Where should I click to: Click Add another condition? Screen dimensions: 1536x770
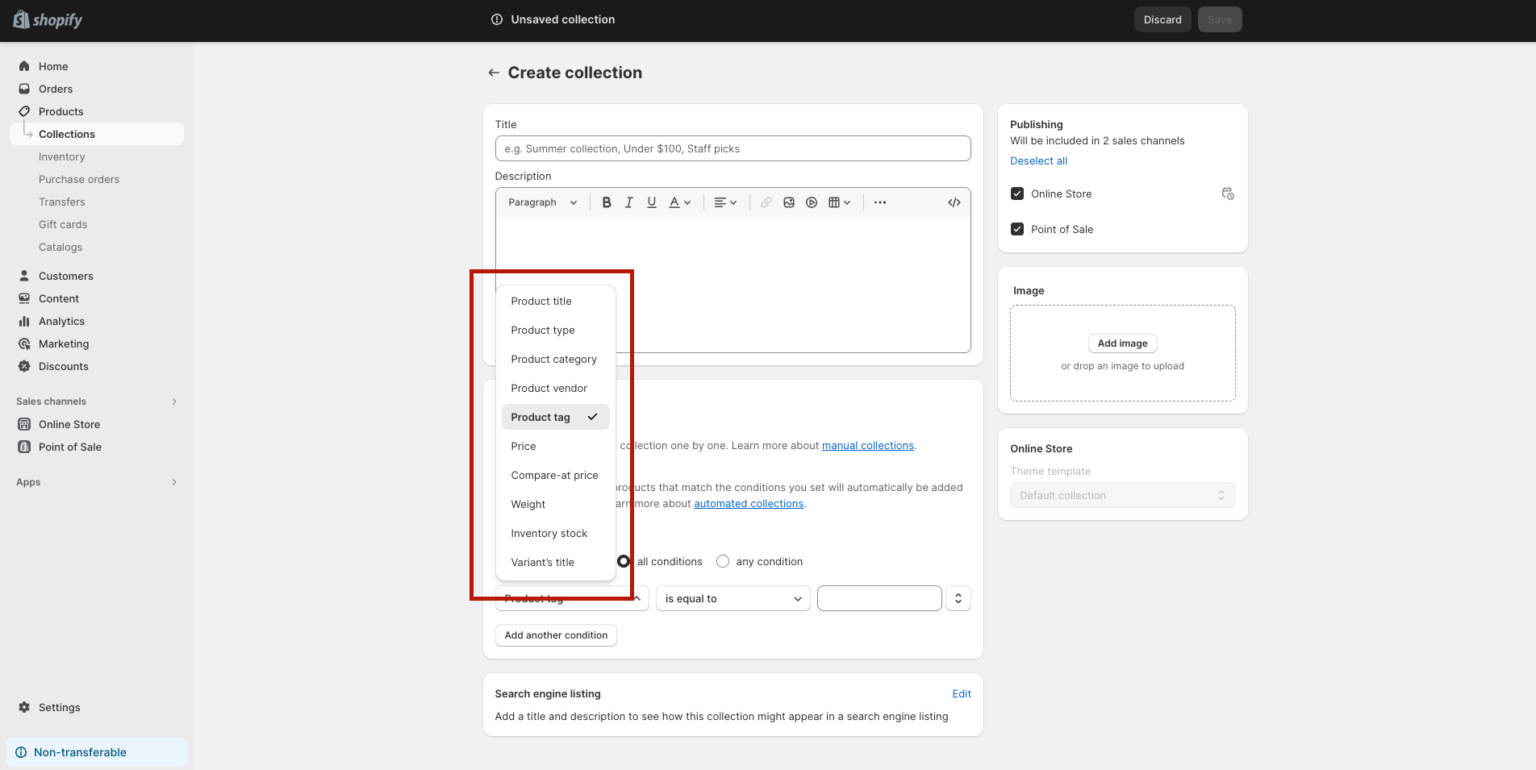click(x=556, y=635)
